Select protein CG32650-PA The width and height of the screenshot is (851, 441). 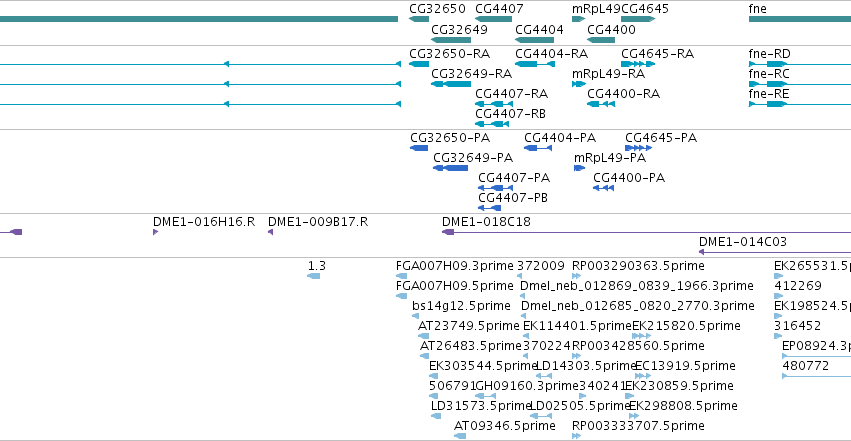click(419, 148)
